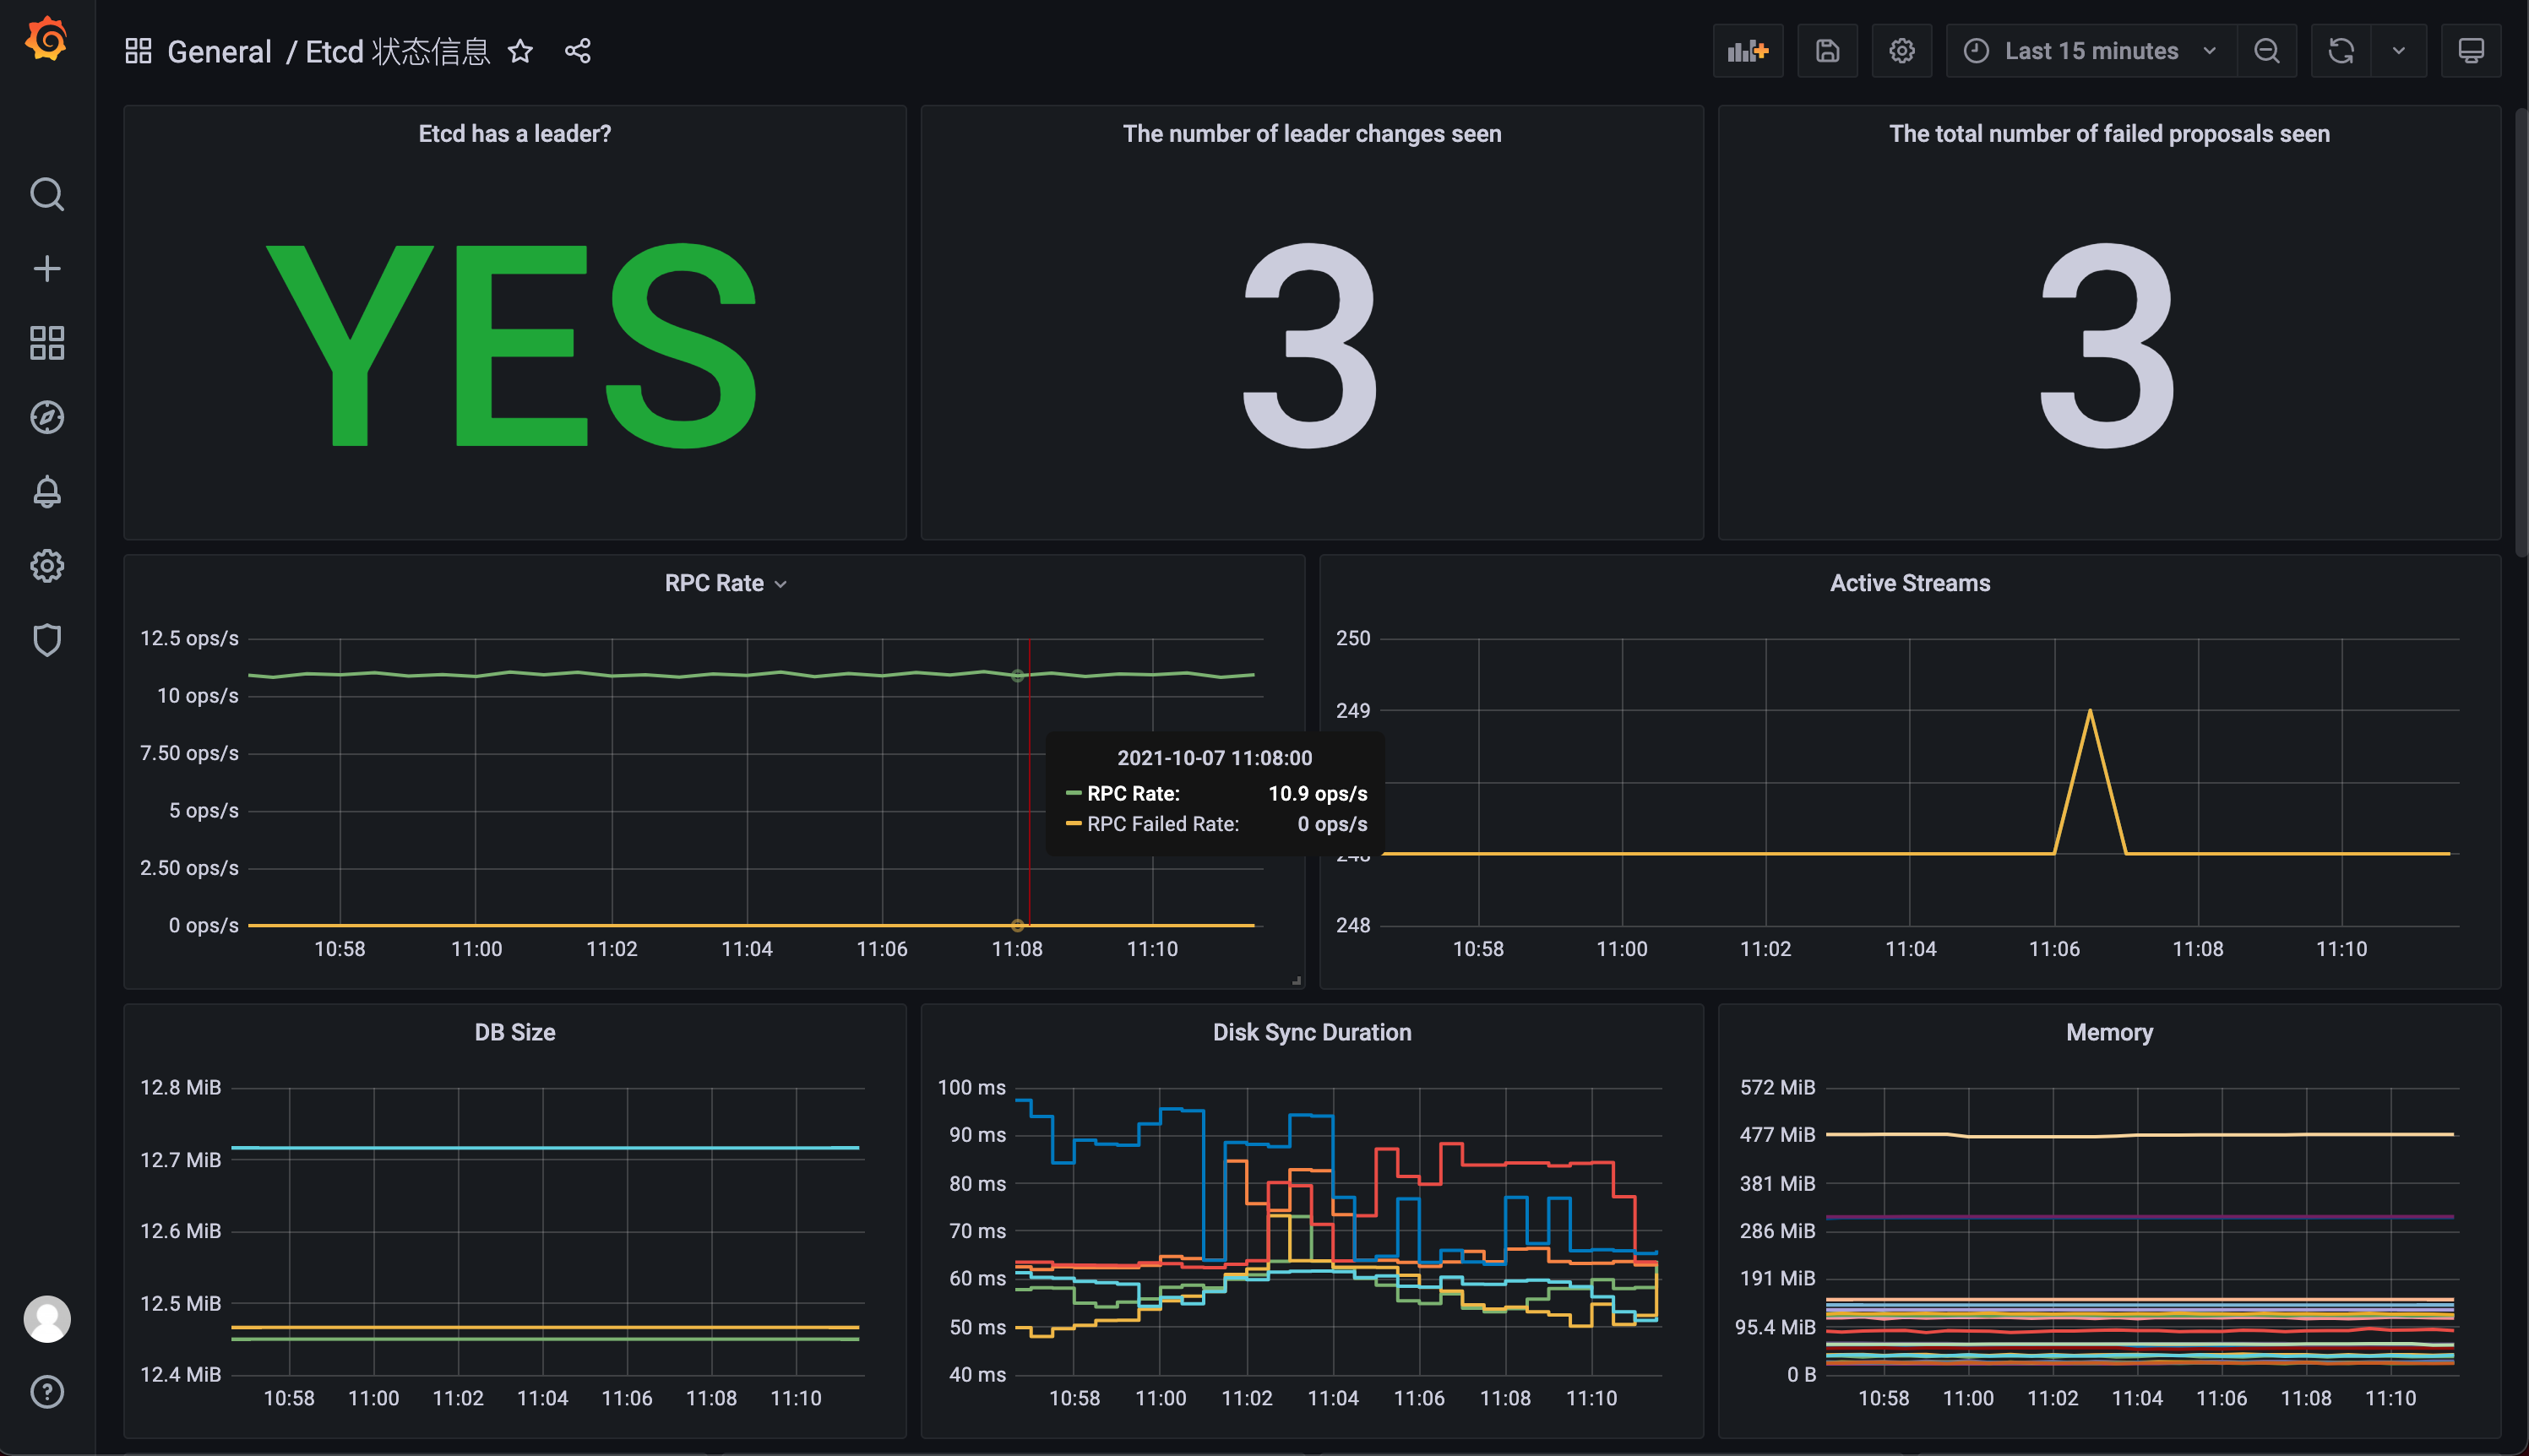Click the 100 ms axis label in Disk Sync

(971, 1087)
